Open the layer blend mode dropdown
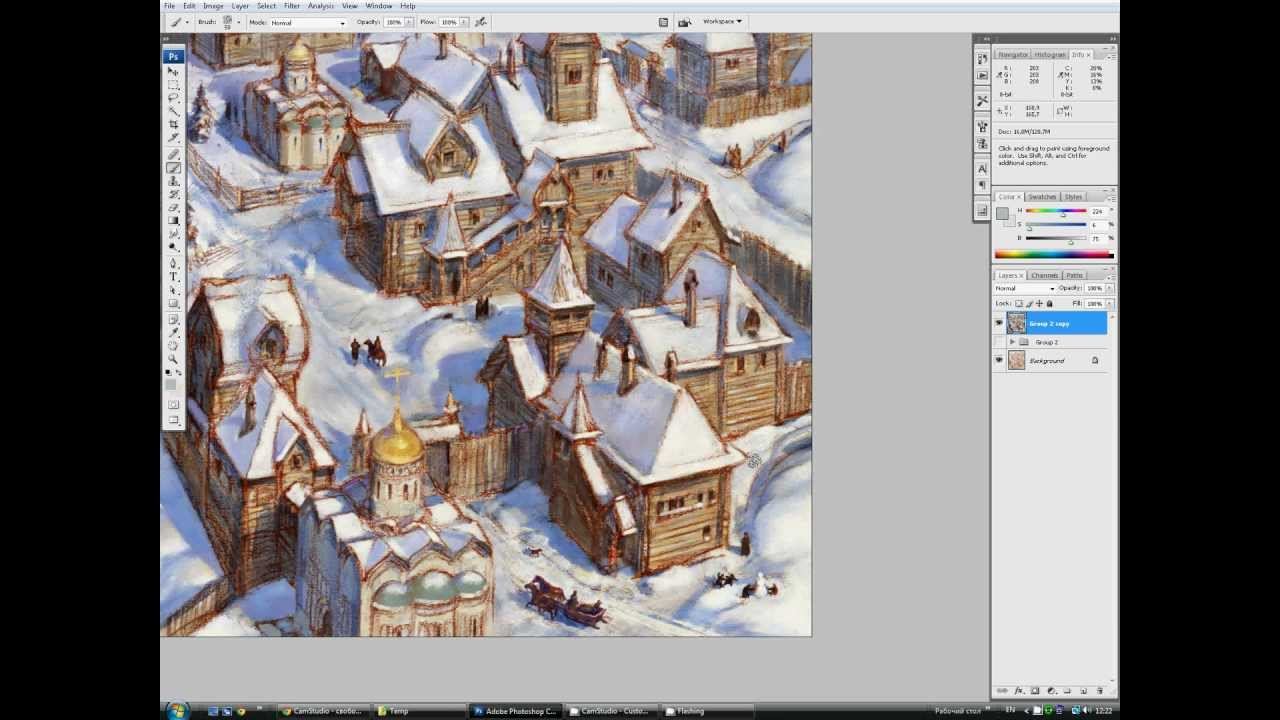The height and width of the screenshot is (720, 1280). point(1025,288)
